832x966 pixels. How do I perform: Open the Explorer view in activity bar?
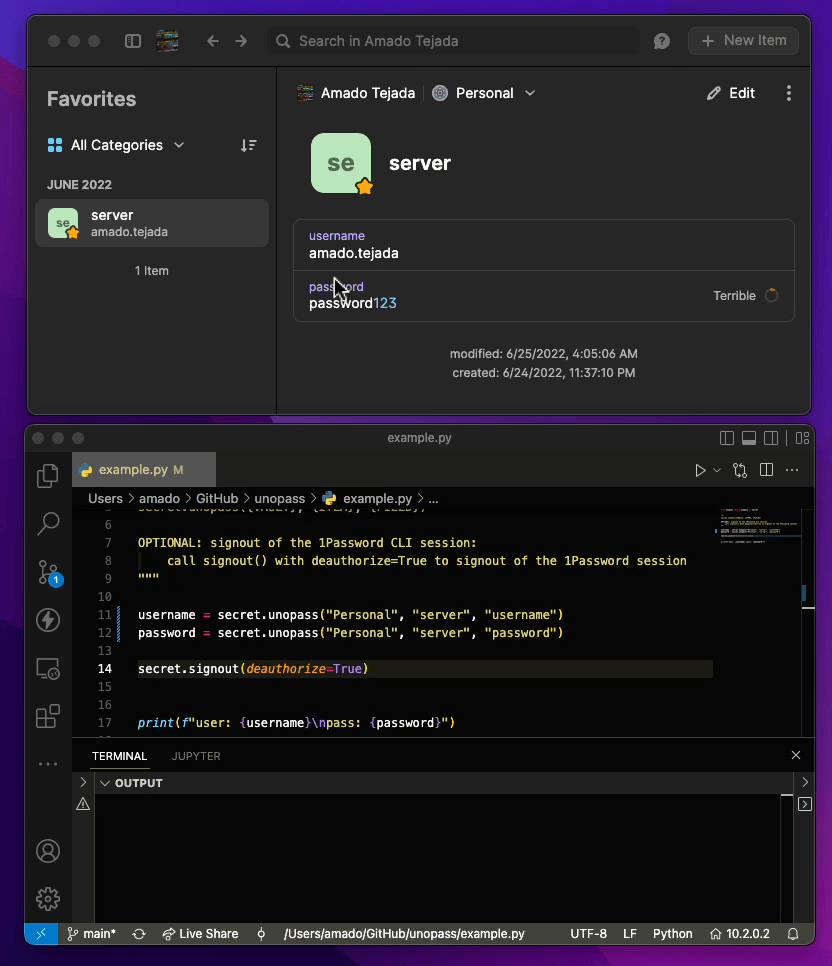(47, 476)
